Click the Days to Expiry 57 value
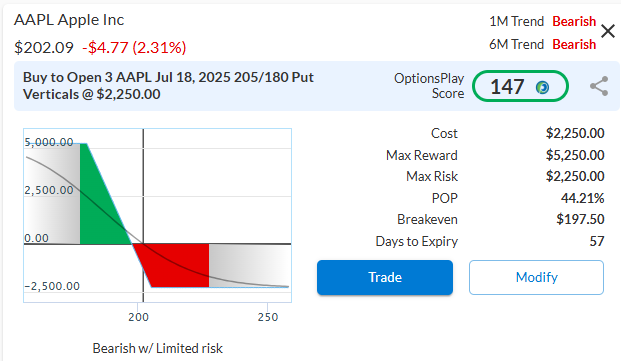This screenshot has width=621, height=361. click(x=597, y=241)
